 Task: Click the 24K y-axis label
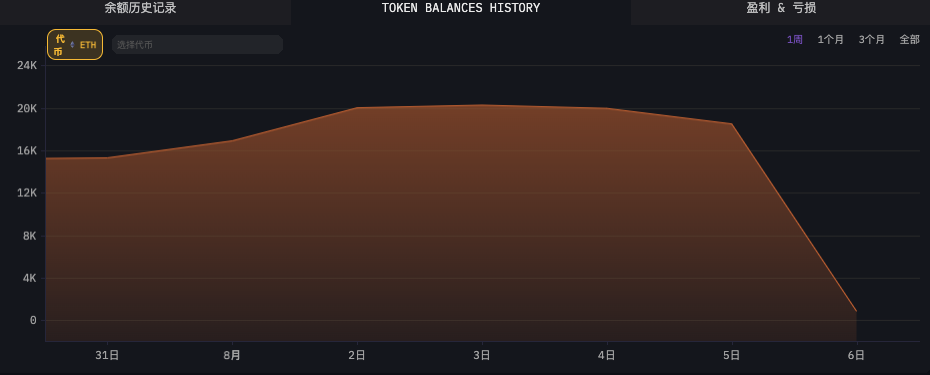(27, 65)
